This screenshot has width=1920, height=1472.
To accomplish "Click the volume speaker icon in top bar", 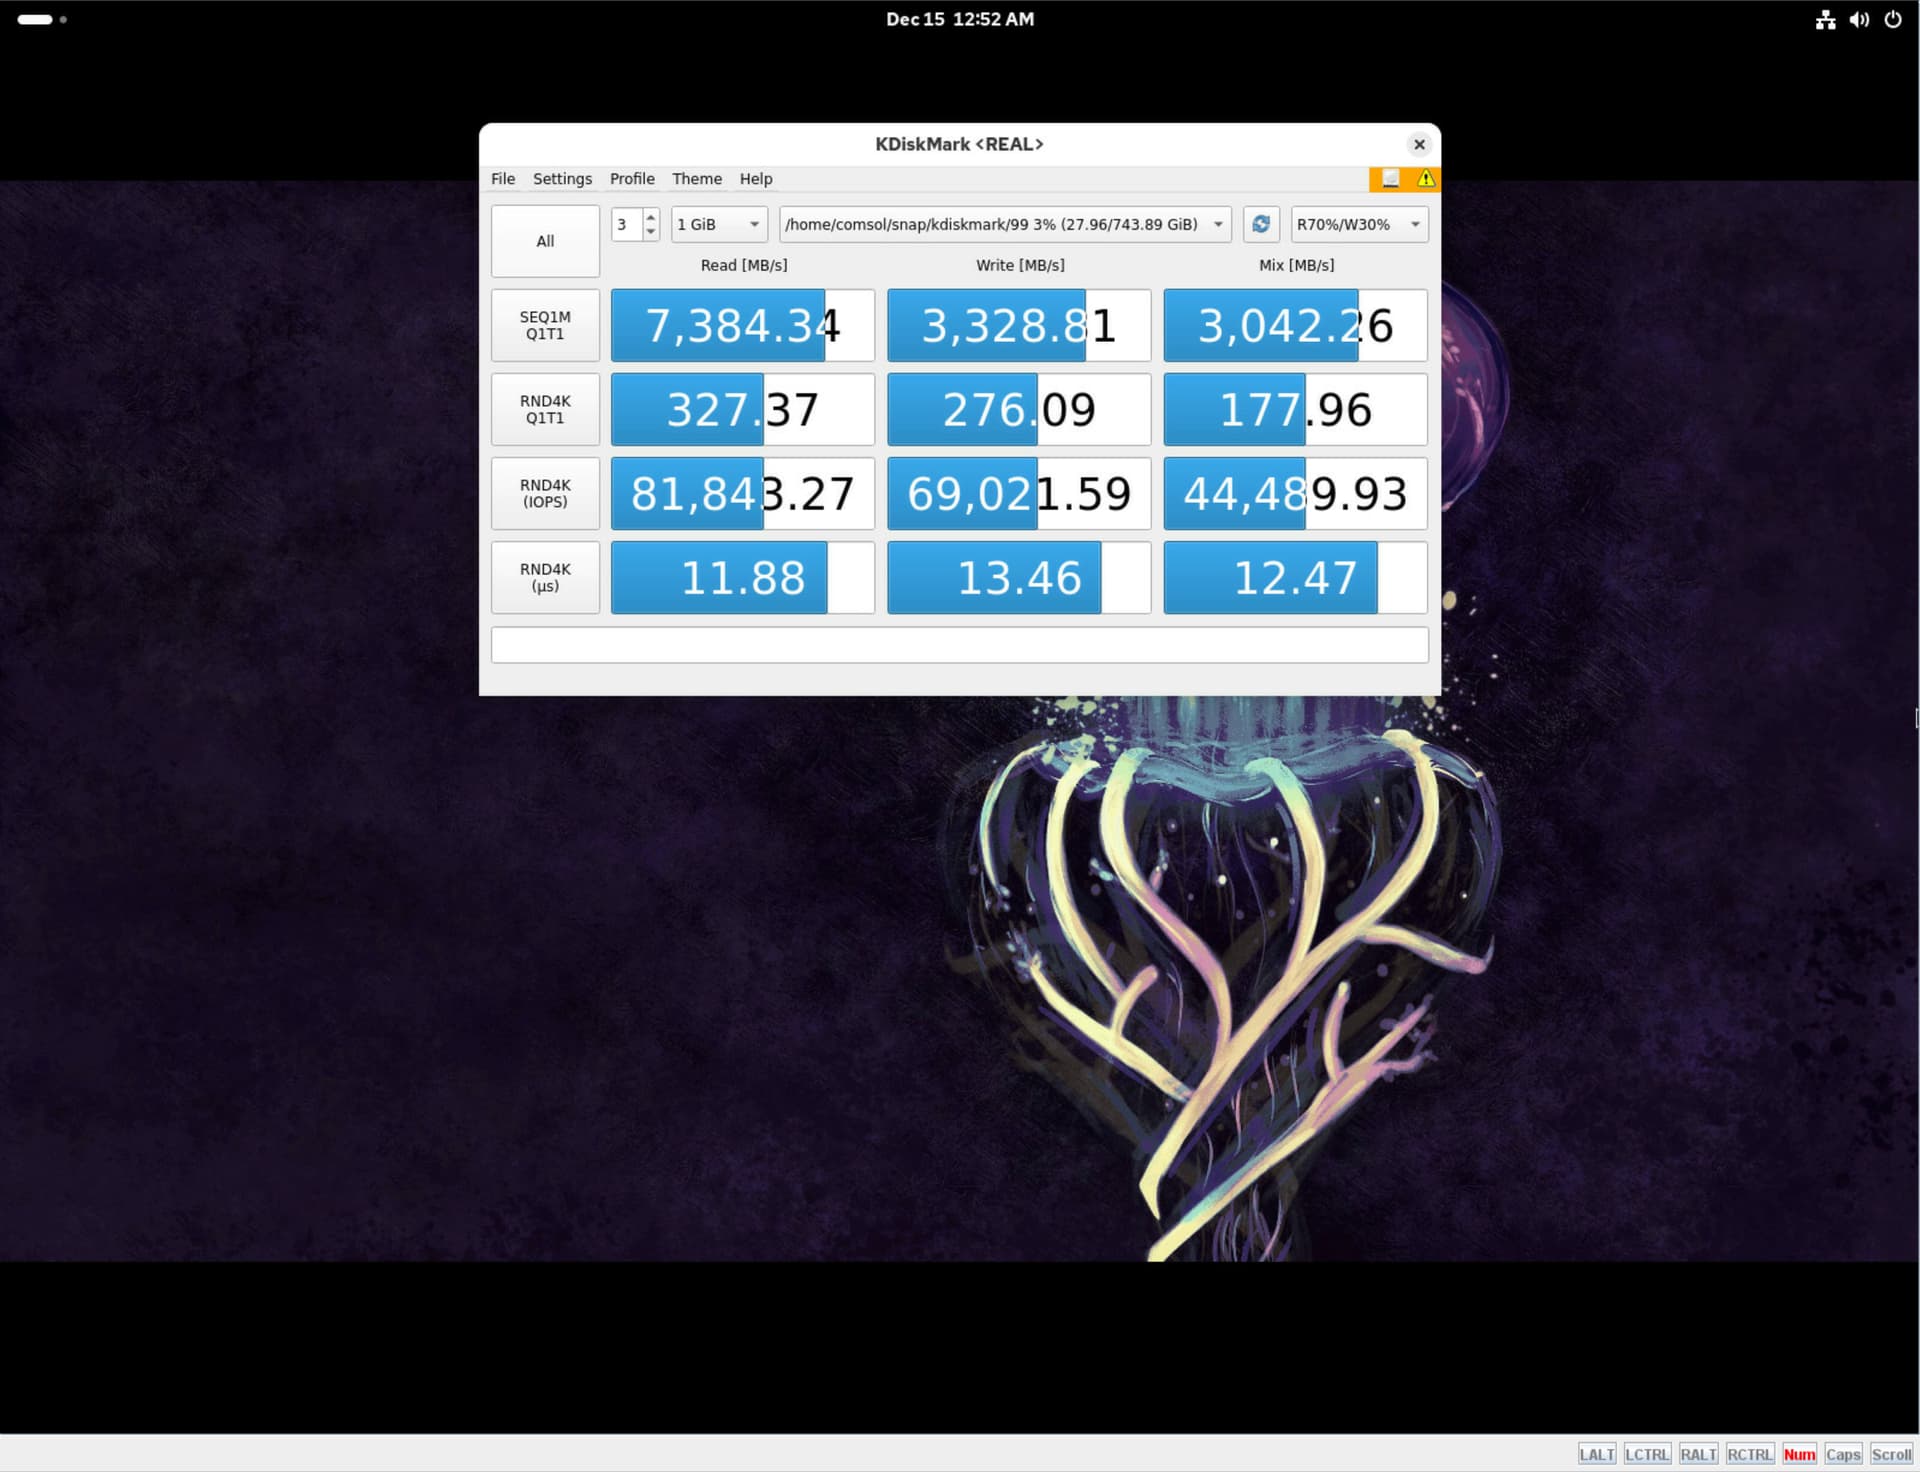I will (1859, 20).
